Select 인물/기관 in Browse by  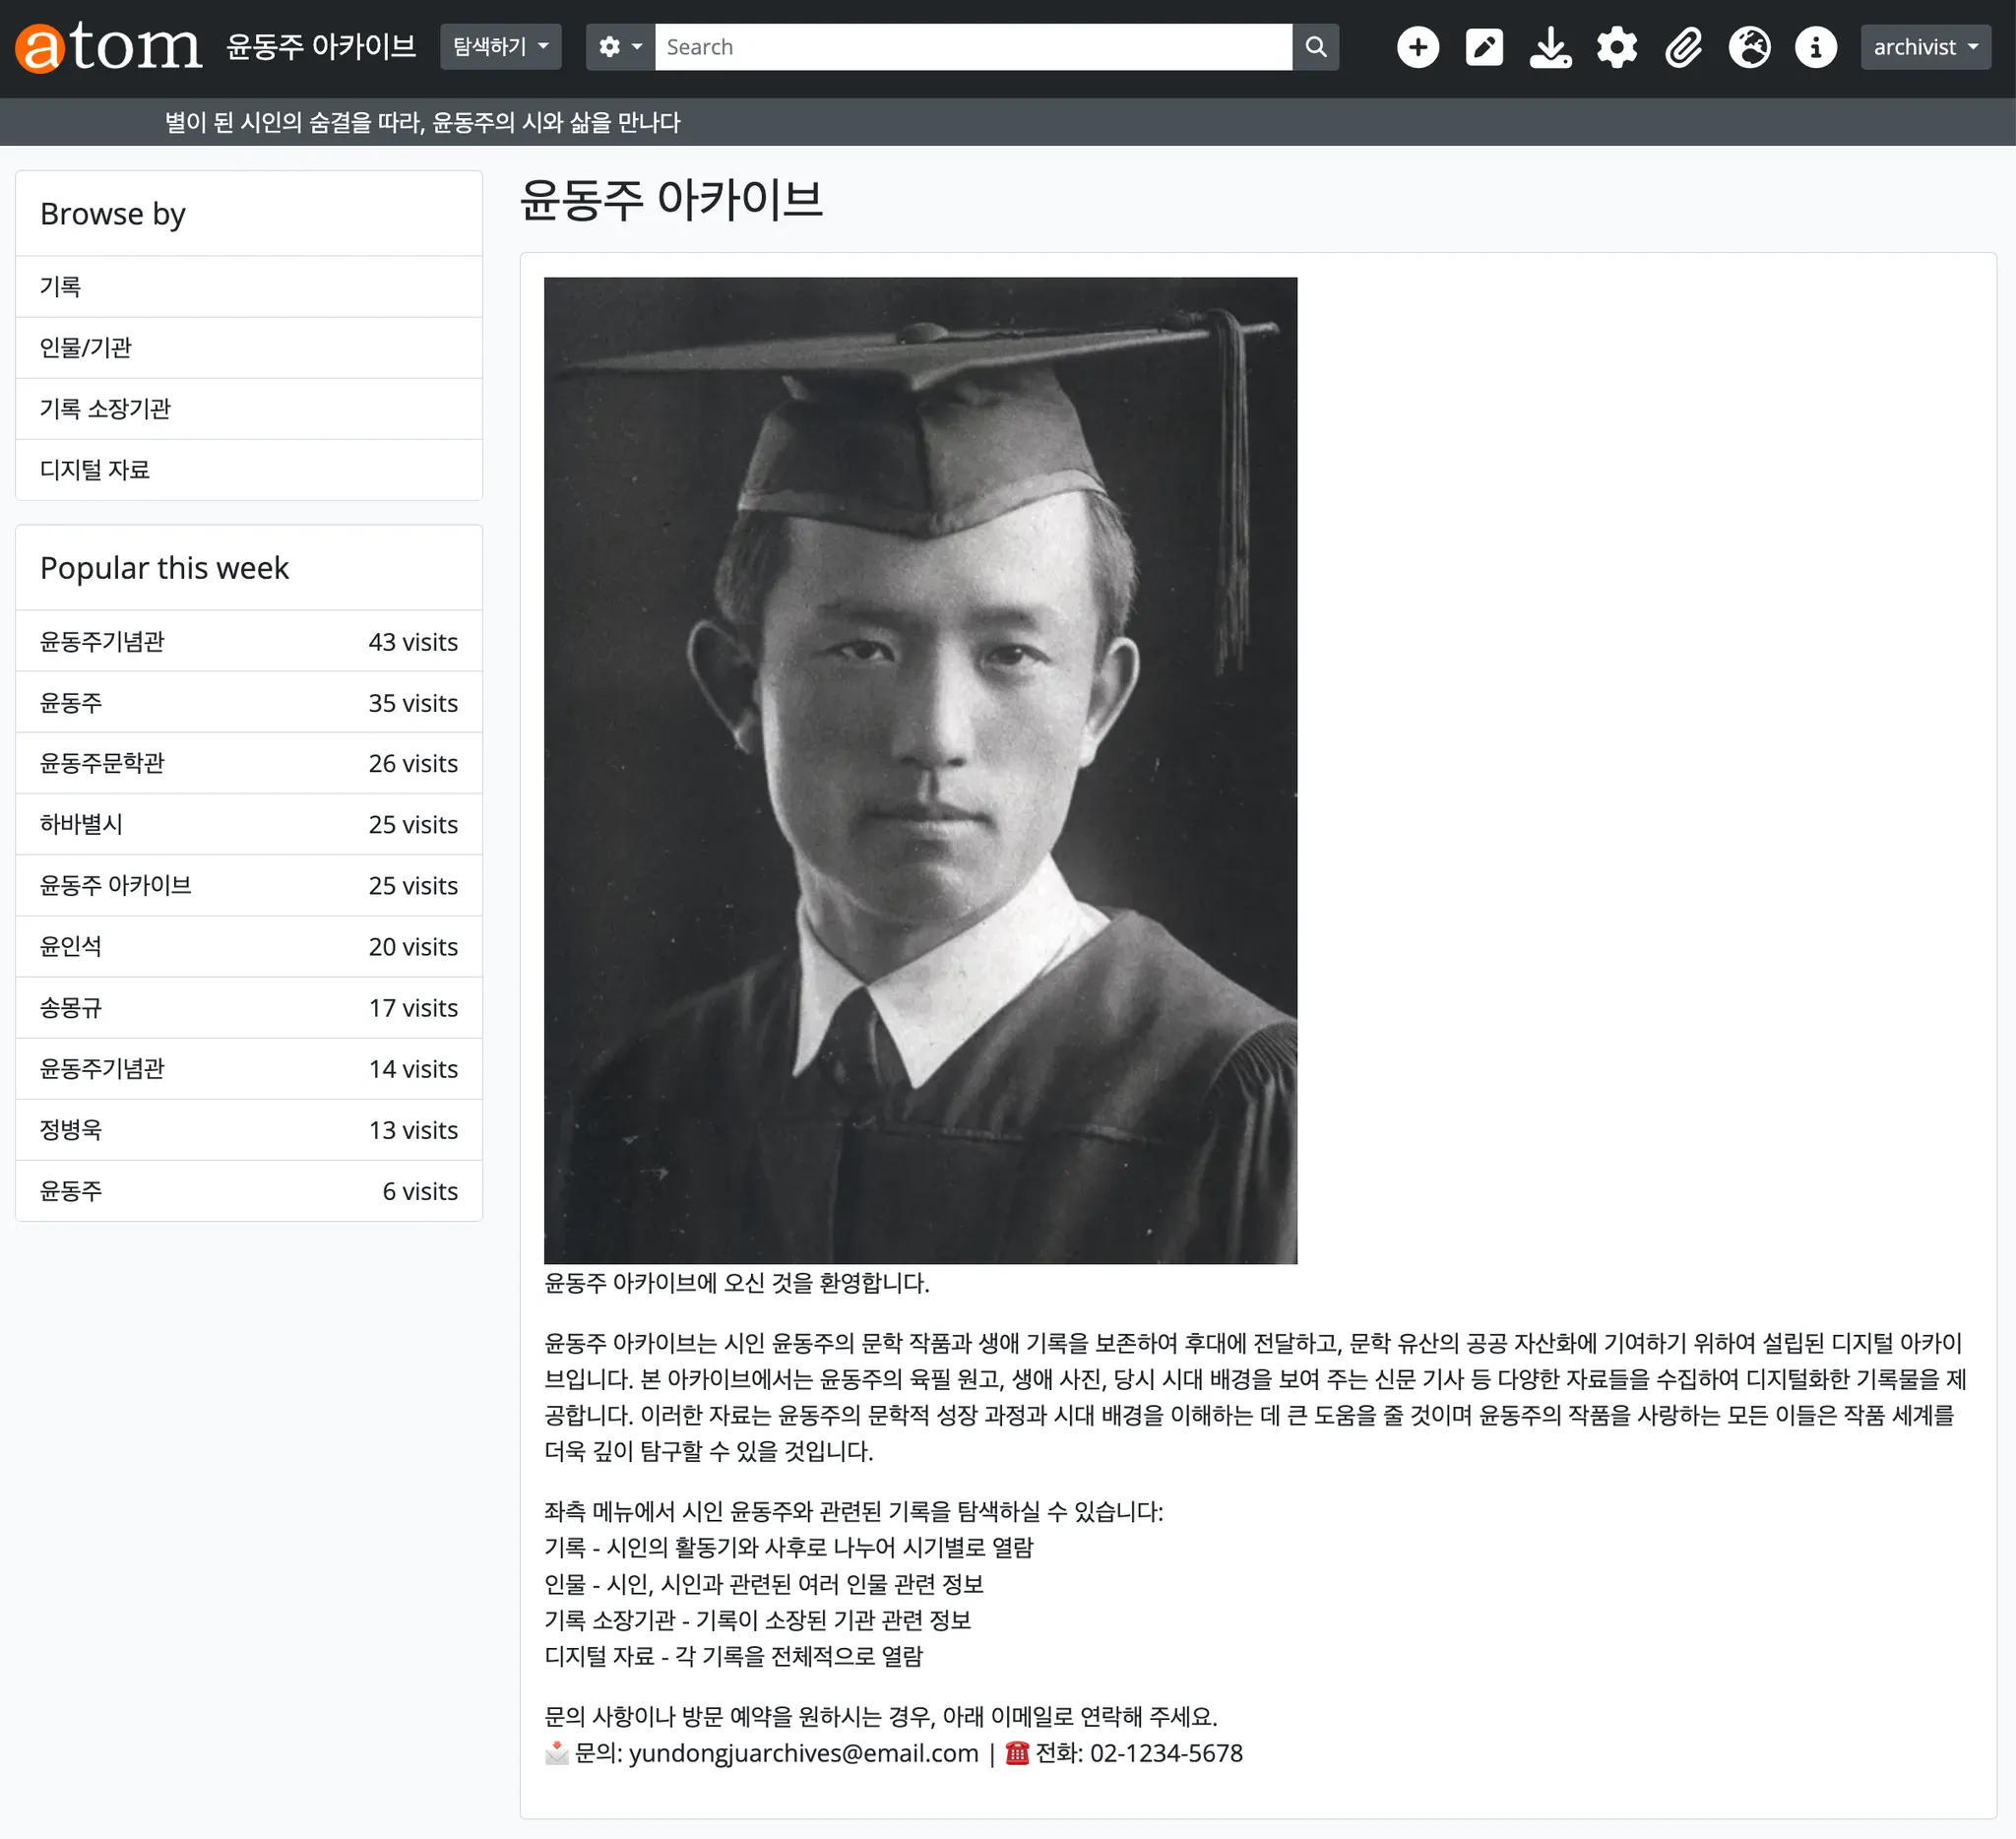pyautogui.click(x=86, y=348)
